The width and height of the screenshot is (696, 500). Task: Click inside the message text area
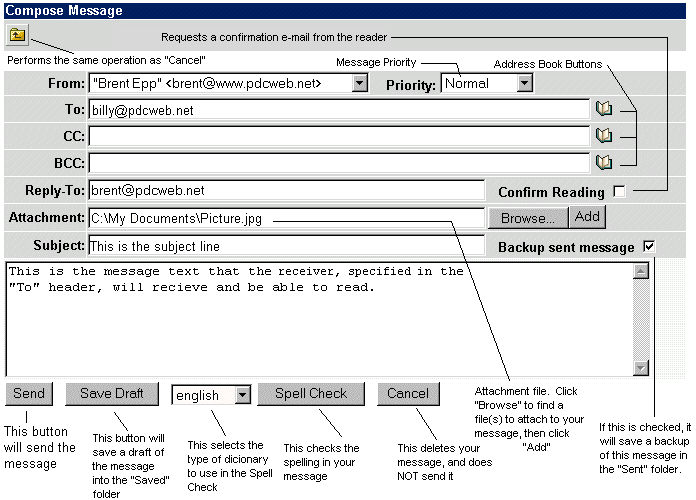click(320, 319)
